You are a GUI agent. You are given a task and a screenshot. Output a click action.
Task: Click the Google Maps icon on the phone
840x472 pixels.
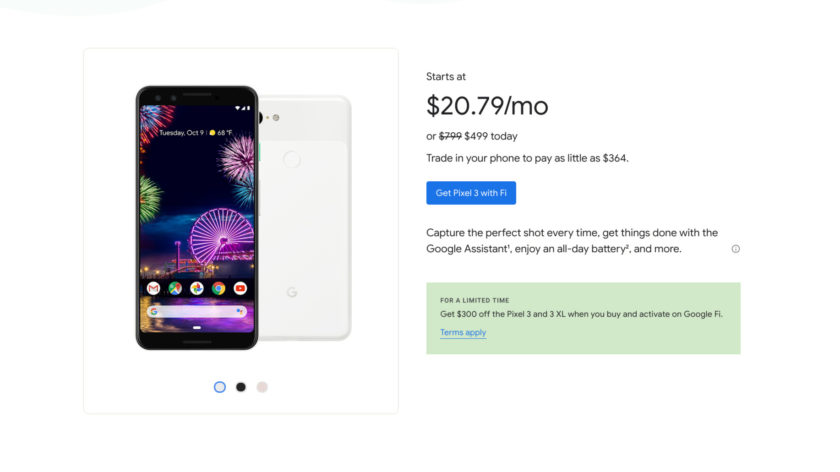(175, 289)
